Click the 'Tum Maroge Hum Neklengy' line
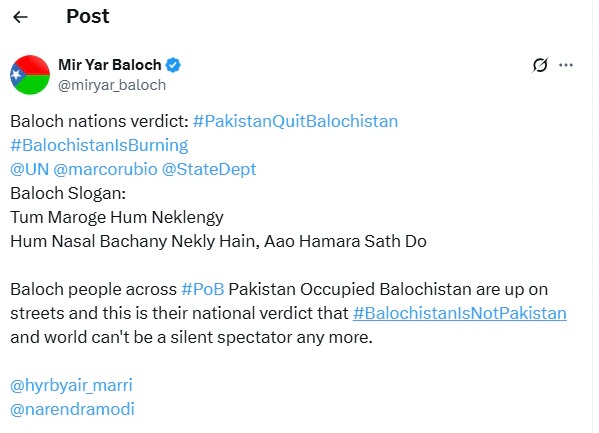This screenshot has width=599, height=433. click(x=117, y=217)
